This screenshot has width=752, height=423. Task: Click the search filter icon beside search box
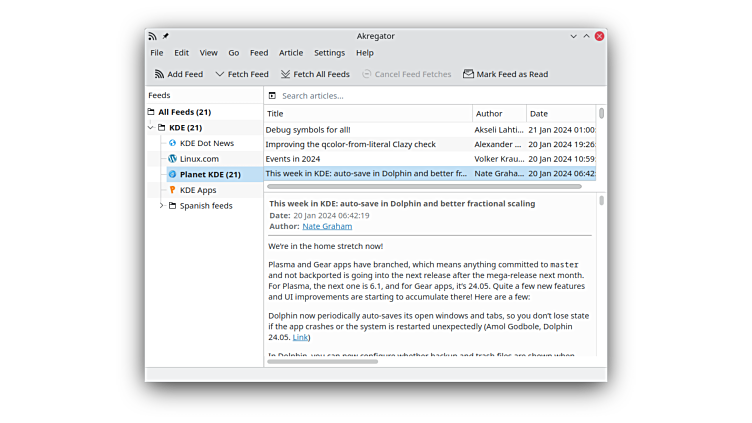tap(272, 96)
